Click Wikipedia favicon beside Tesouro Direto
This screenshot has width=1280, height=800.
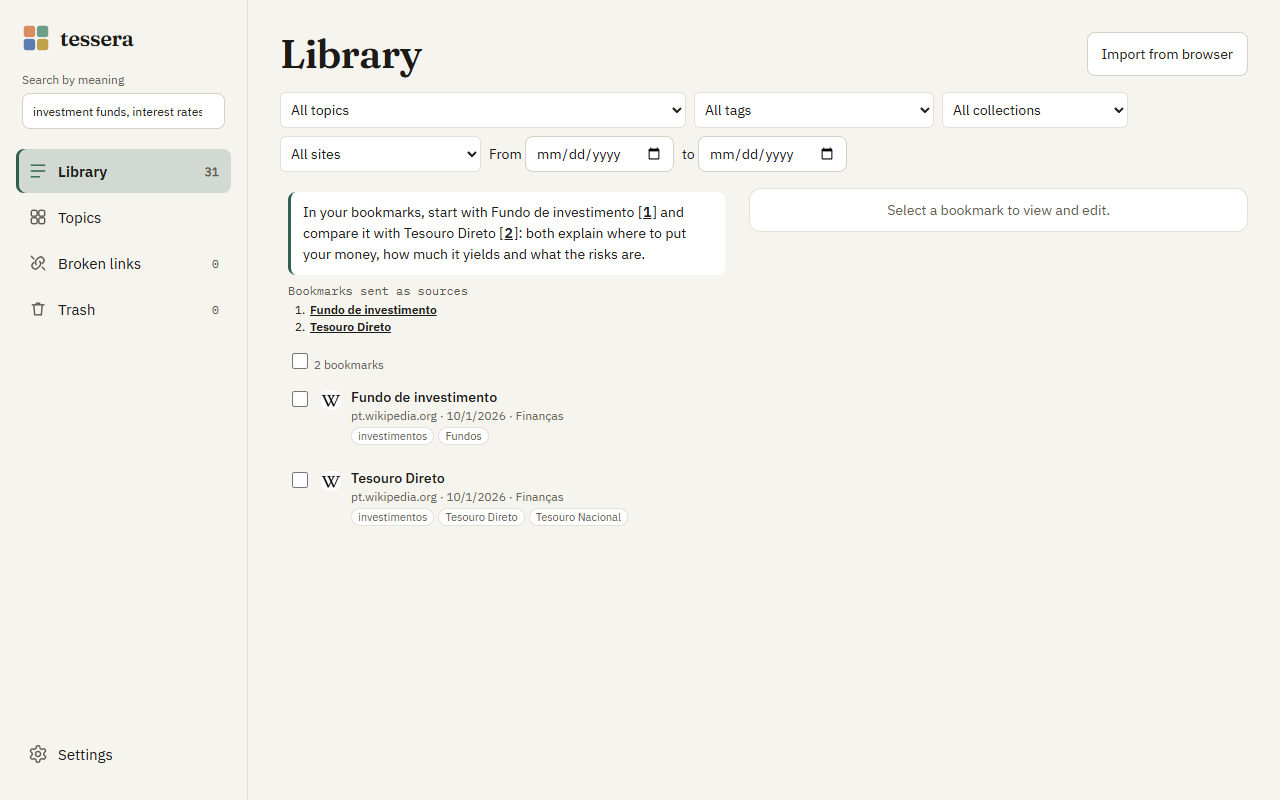coord(331,481)
